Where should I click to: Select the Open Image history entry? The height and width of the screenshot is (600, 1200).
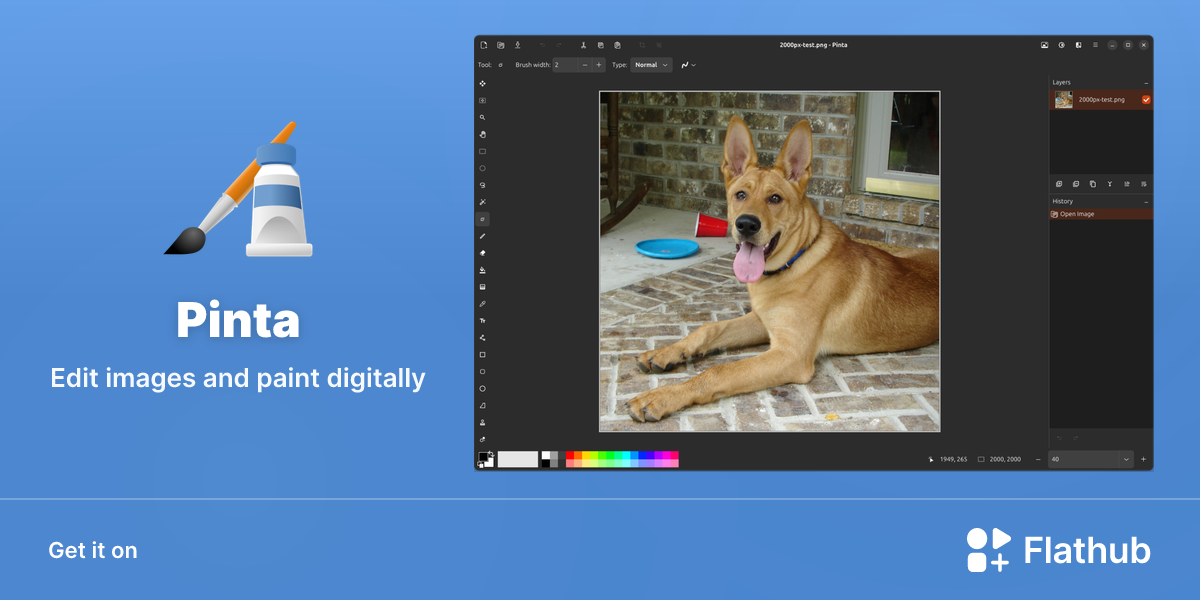coord(1100,214)
